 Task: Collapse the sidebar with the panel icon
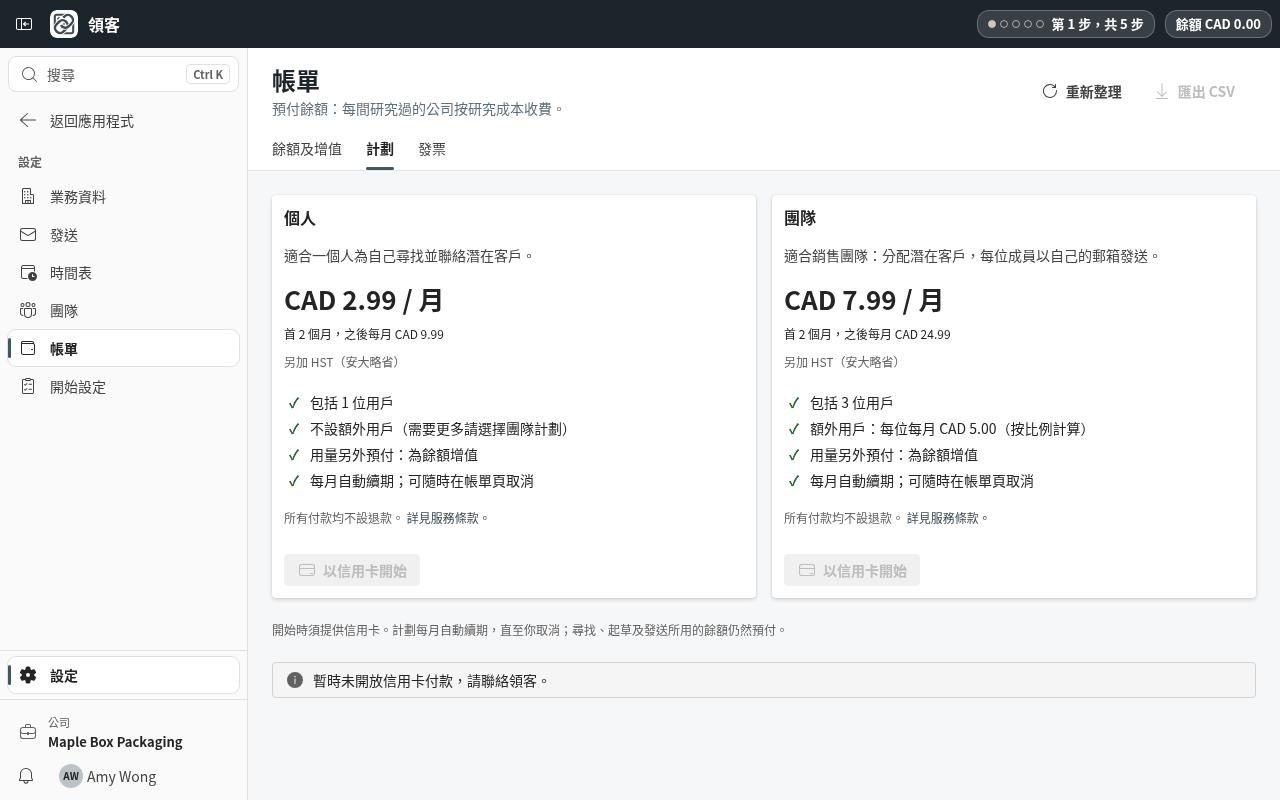point(24,24)
